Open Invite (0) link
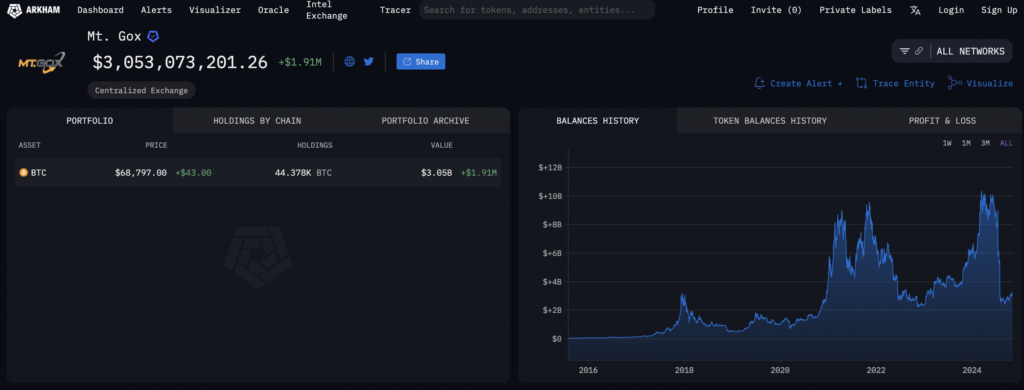The image size is (1024, 390). (776, 10)
